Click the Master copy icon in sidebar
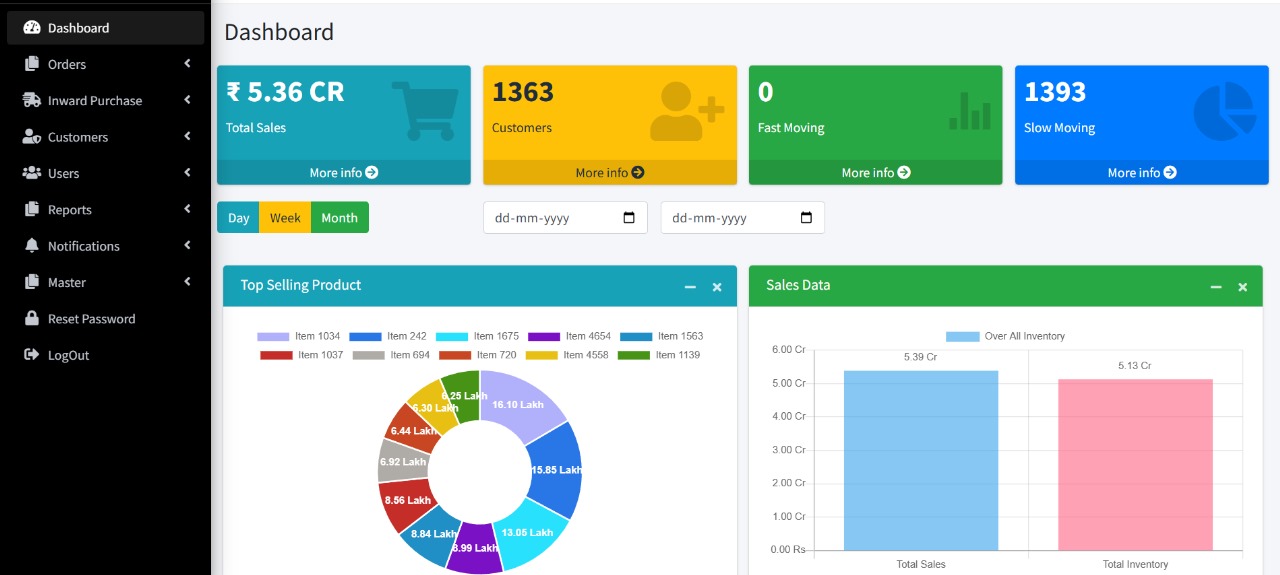 click(x=32, y=282)
